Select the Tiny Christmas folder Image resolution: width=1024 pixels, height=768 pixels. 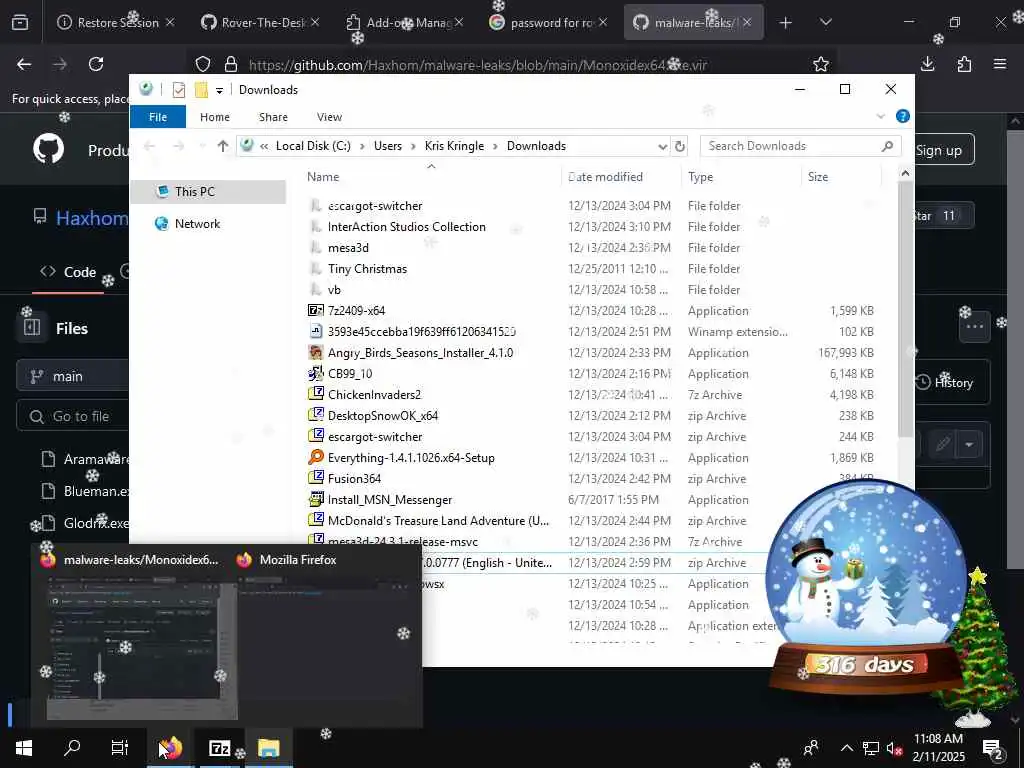[367, 269]
